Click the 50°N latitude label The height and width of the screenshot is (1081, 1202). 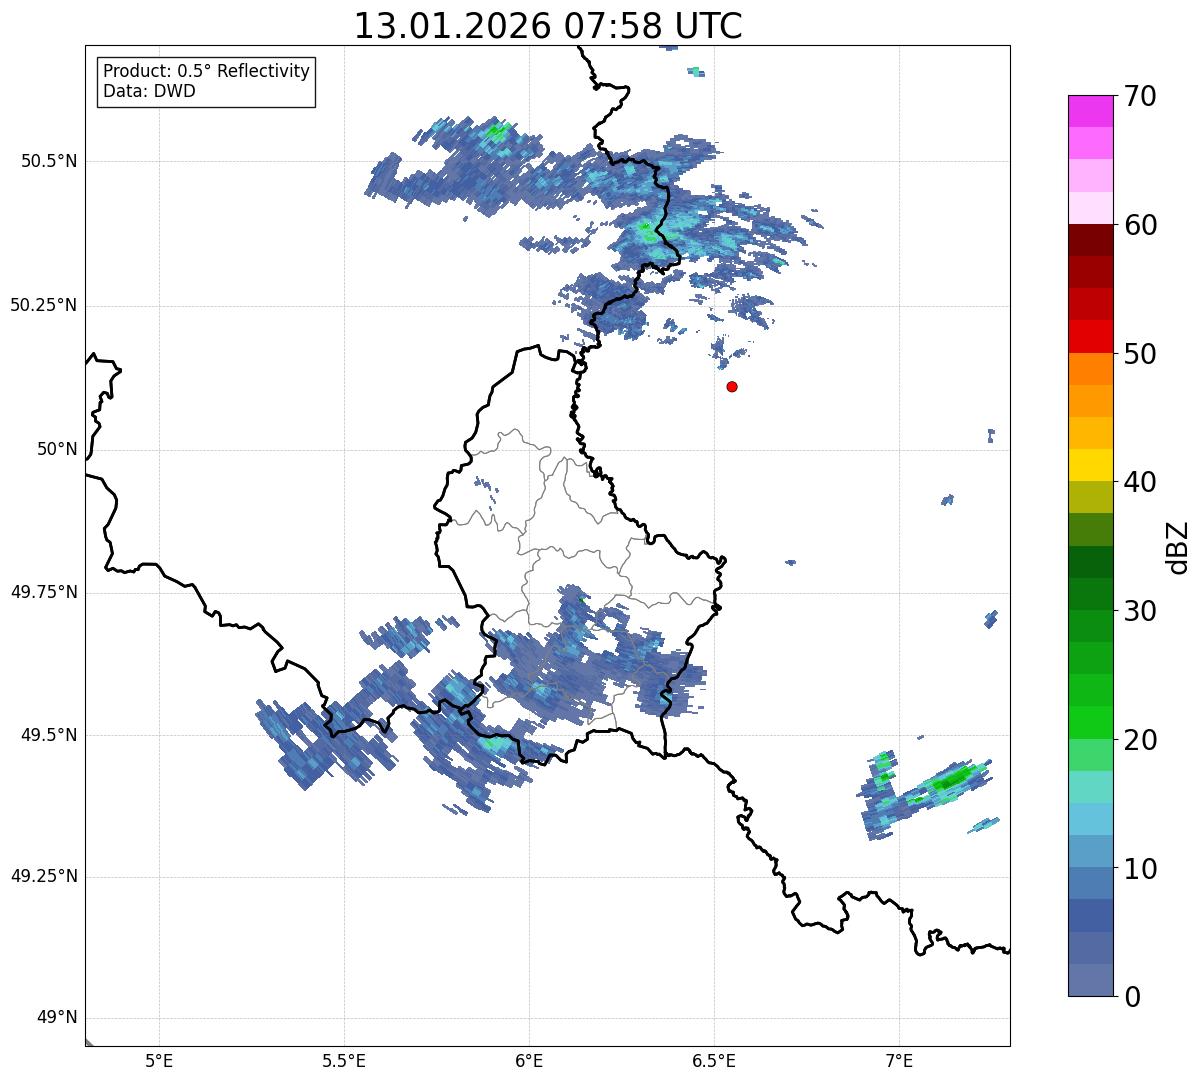[57, 449]
